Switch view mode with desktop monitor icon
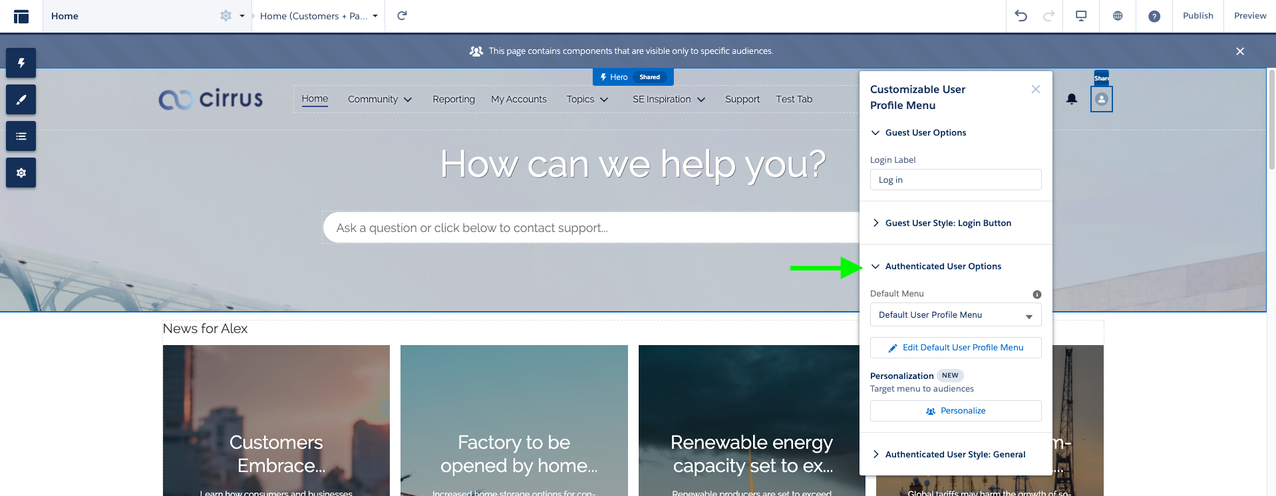 coord(1081,16)
